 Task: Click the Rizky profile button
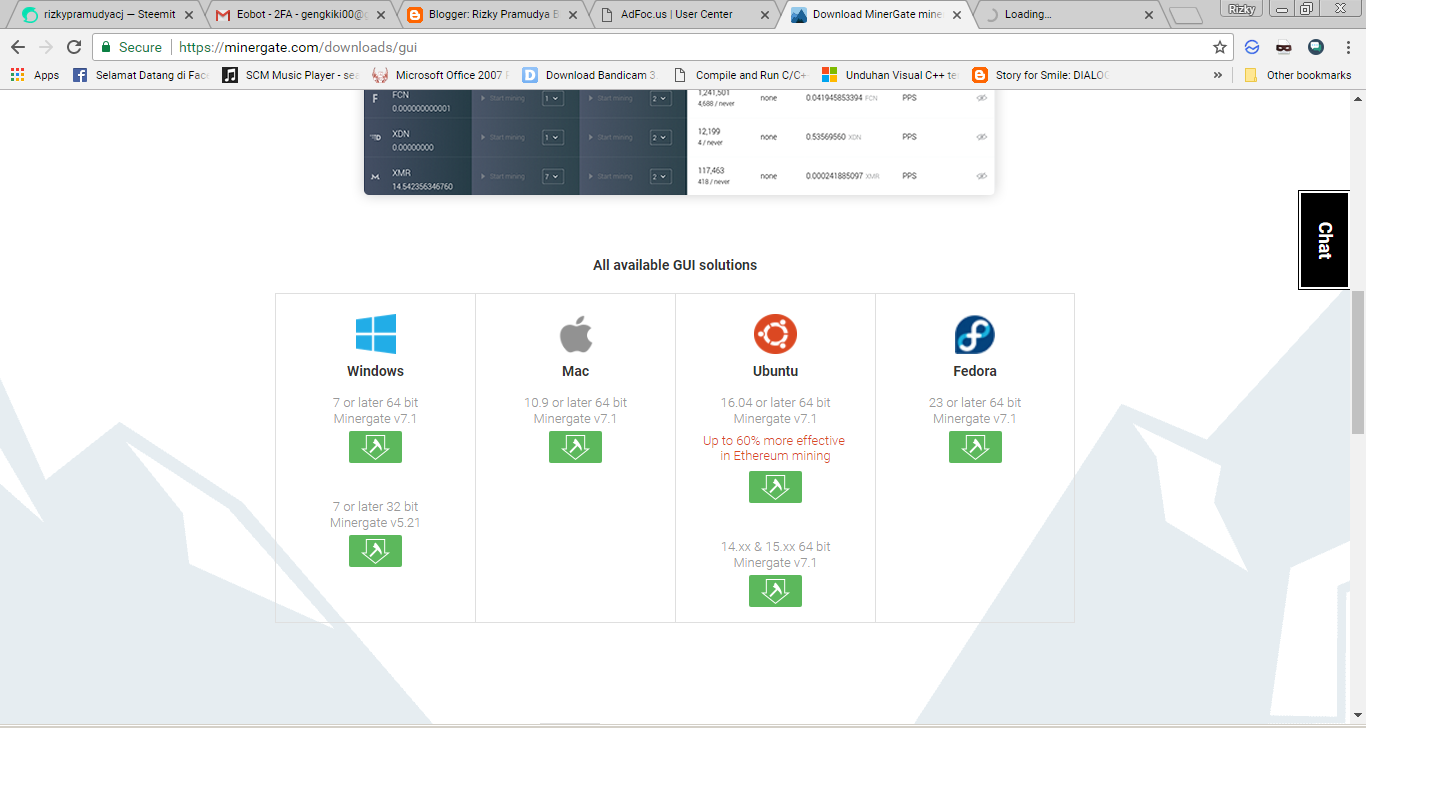1241,9
